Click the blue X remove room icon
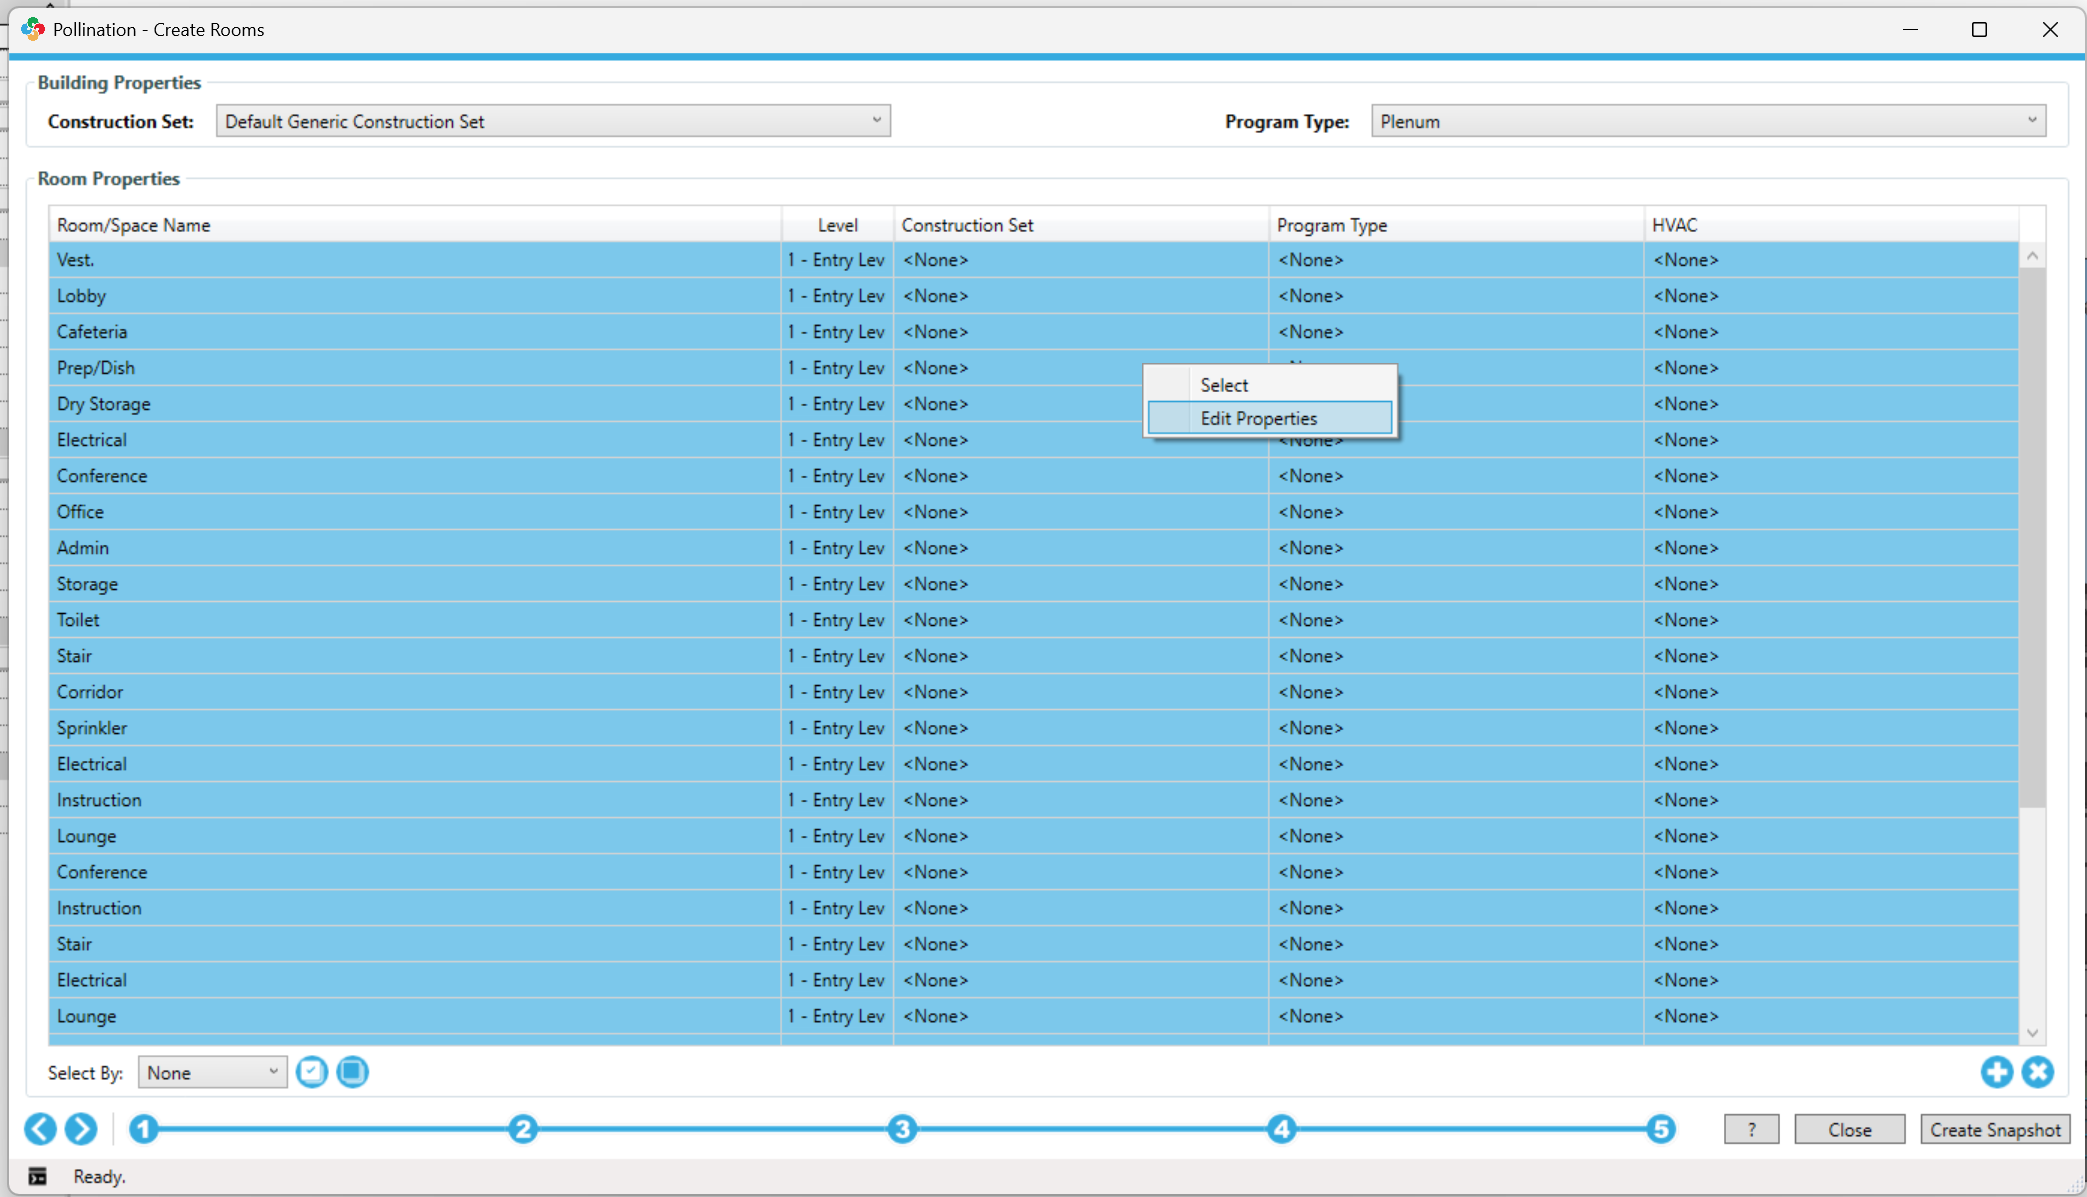The width and height of the screenshot is (2087, 1197). [x=2037, y=1072]
